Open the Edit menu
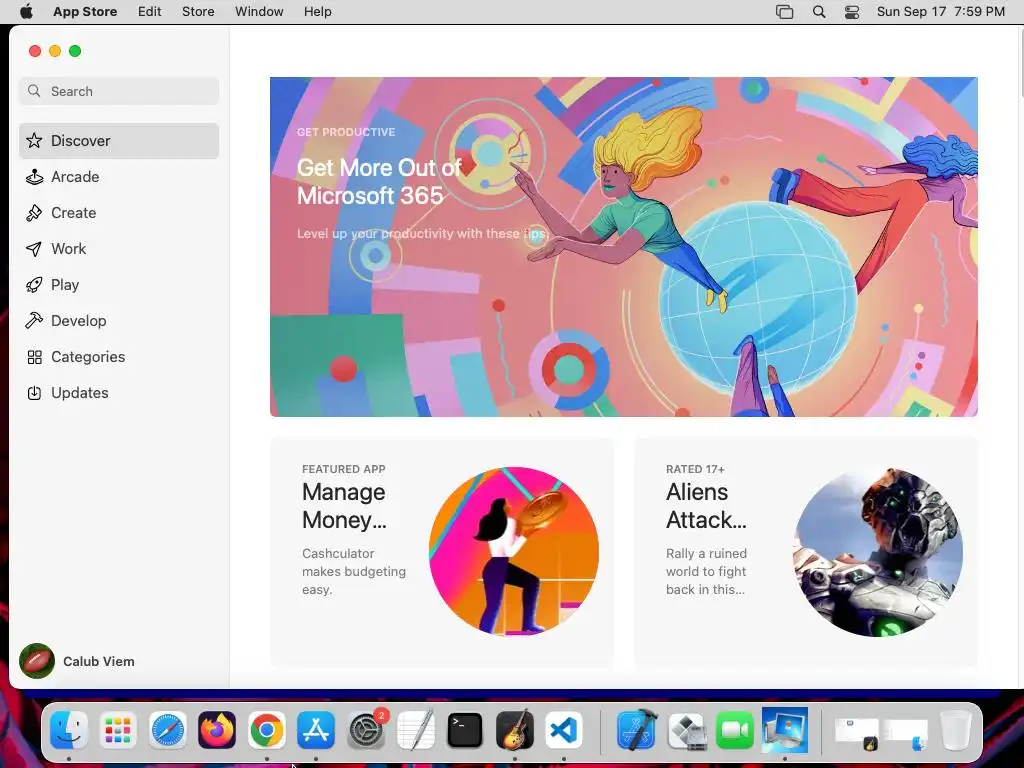 coord(150,12)
